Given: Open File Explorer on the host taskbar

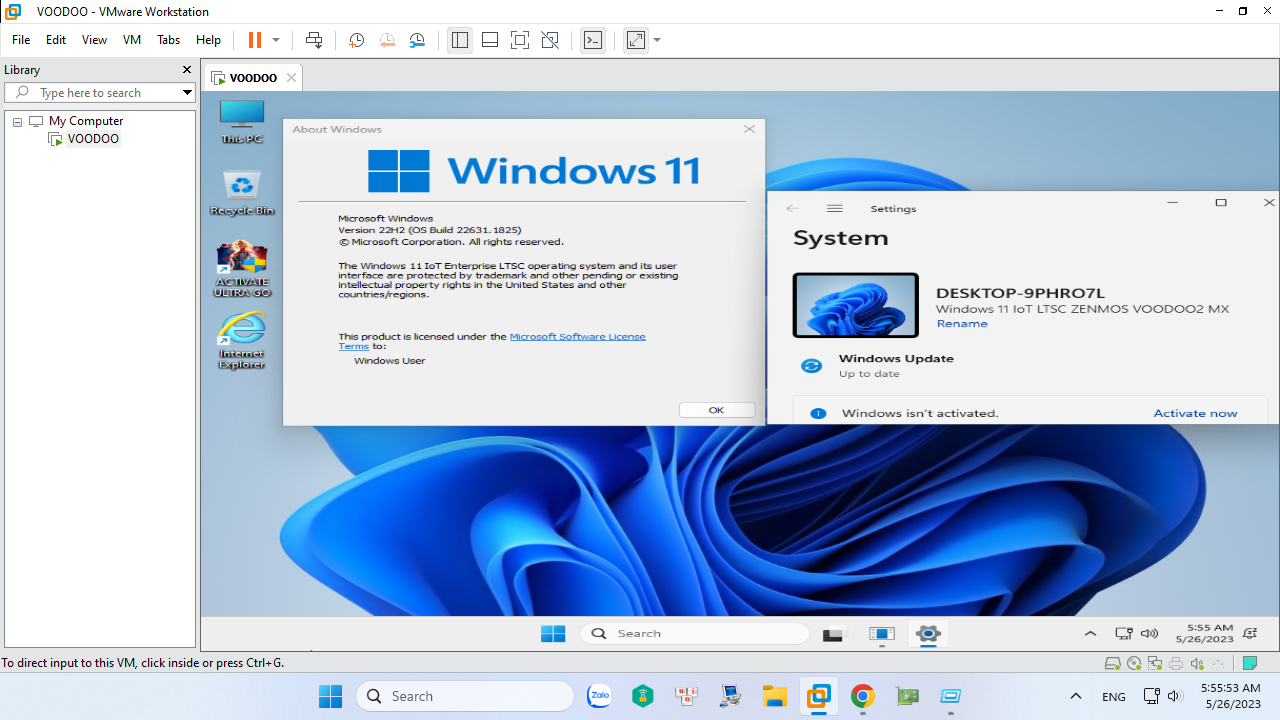Looking at the screenshot, I should (775, 696).
